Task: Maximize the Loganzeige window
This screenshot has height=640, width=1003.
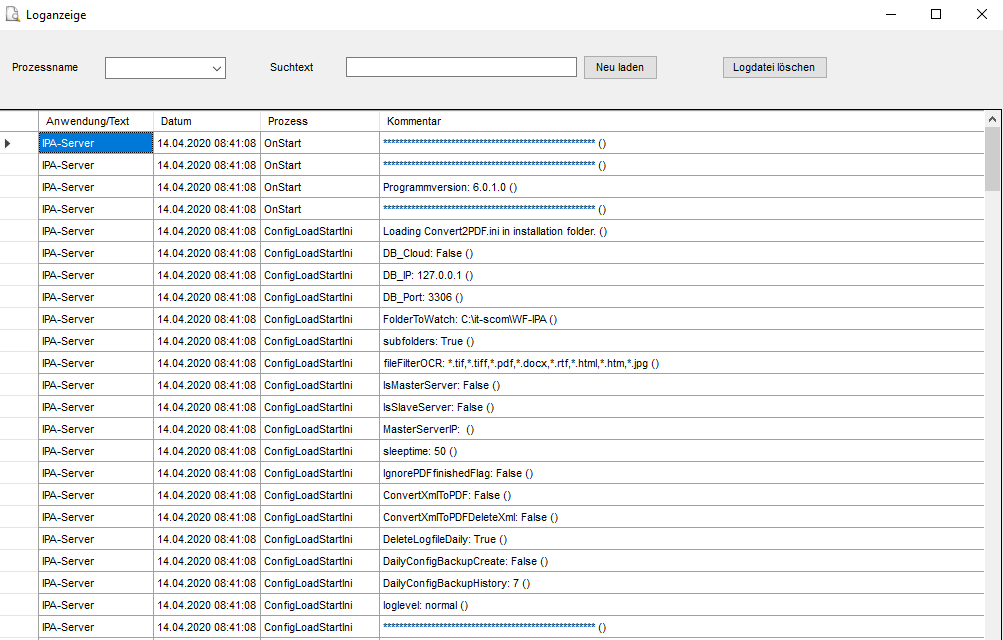Action: (x=936, y=15)
